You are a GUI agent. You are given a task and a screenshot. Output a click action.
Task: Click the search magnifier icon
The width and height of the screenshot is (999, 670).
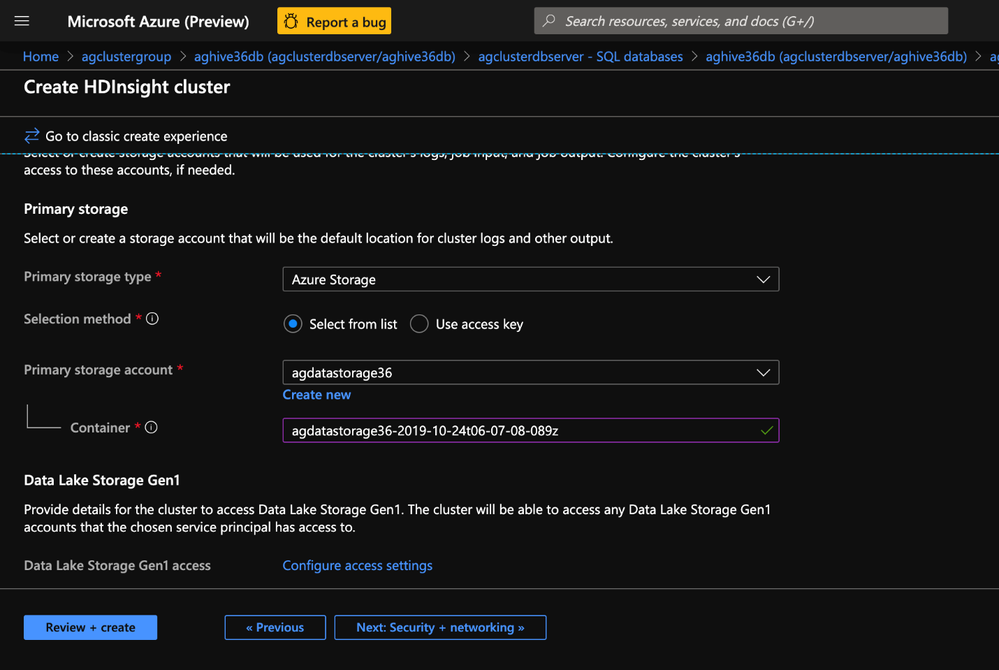tap(549, 21)
